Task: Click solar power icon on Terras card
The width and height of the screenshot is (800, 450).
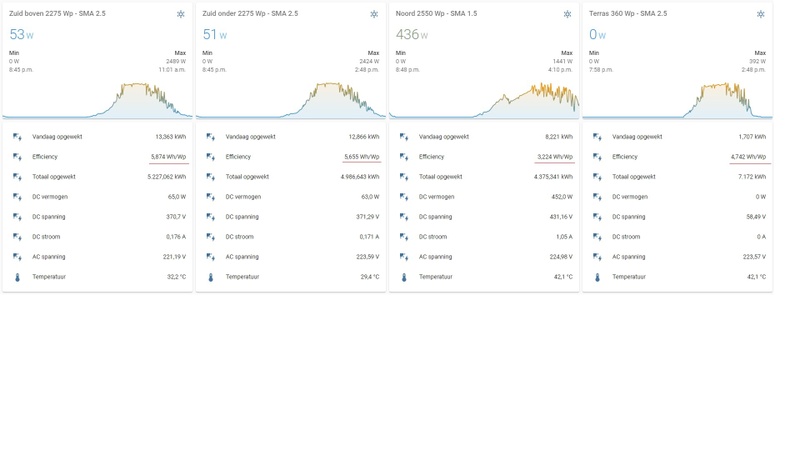Action: [x=760, y=14]
